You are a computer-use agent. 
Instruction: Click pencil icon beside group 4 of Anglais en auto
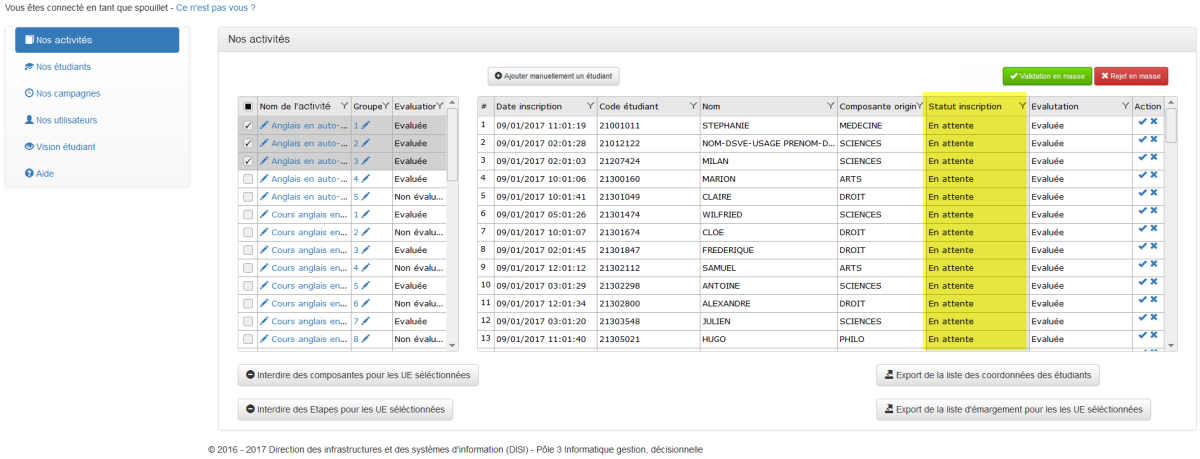(x=366, y=179)
